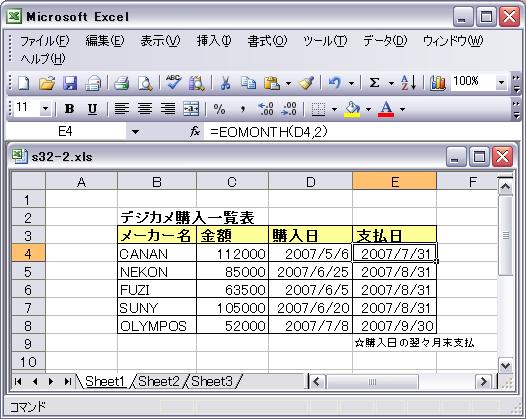Viewport: 526px width, 419px height.
Task: Go to the last sheet tab
Action: point(68,382)
